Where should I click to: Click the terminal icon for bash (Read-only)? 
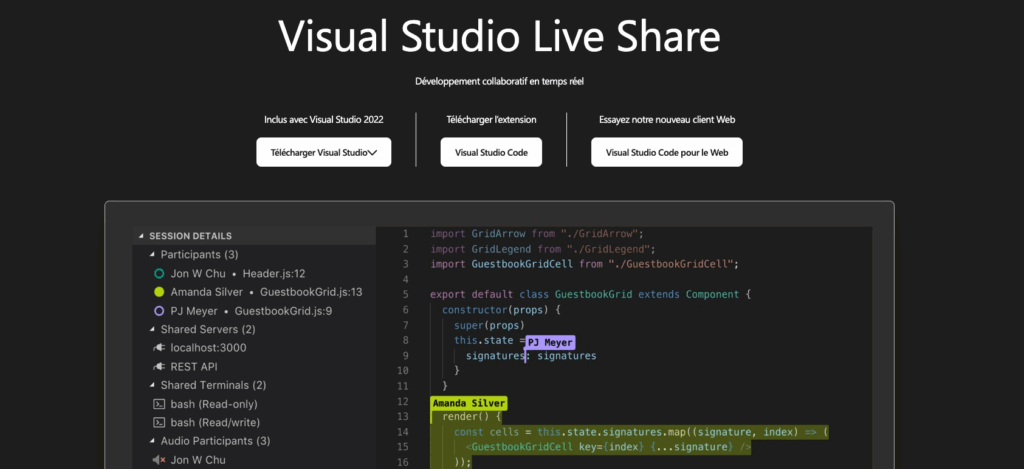tap(159, 404)
